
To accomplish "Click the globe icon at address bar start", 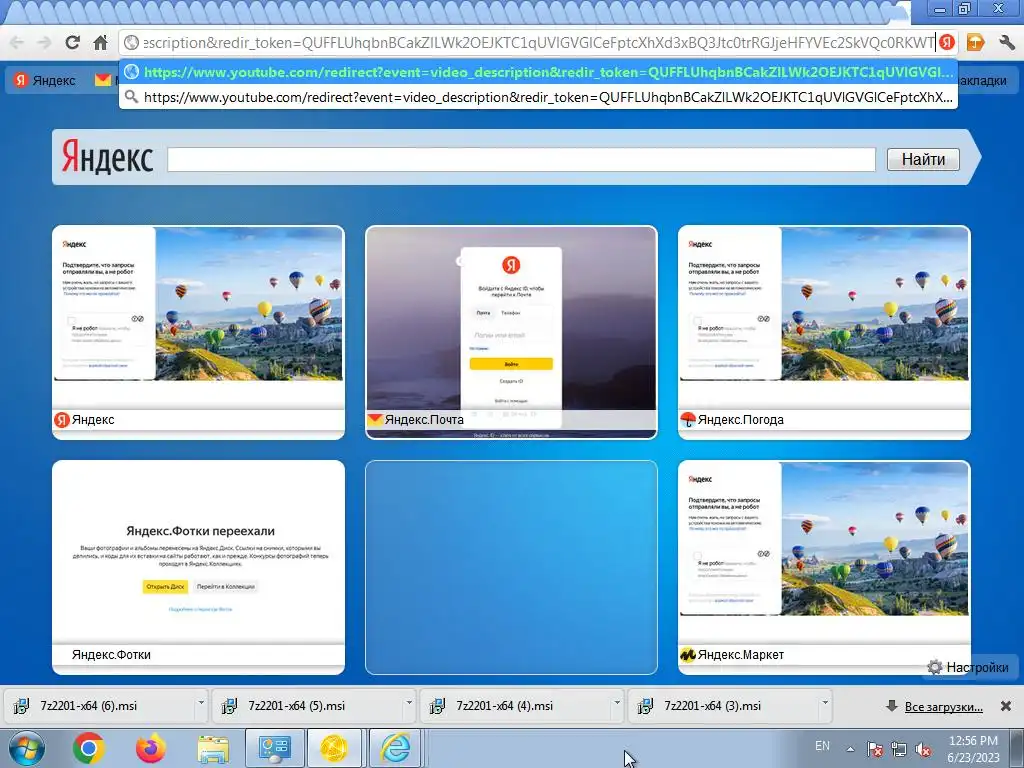I will coord(131,43).
